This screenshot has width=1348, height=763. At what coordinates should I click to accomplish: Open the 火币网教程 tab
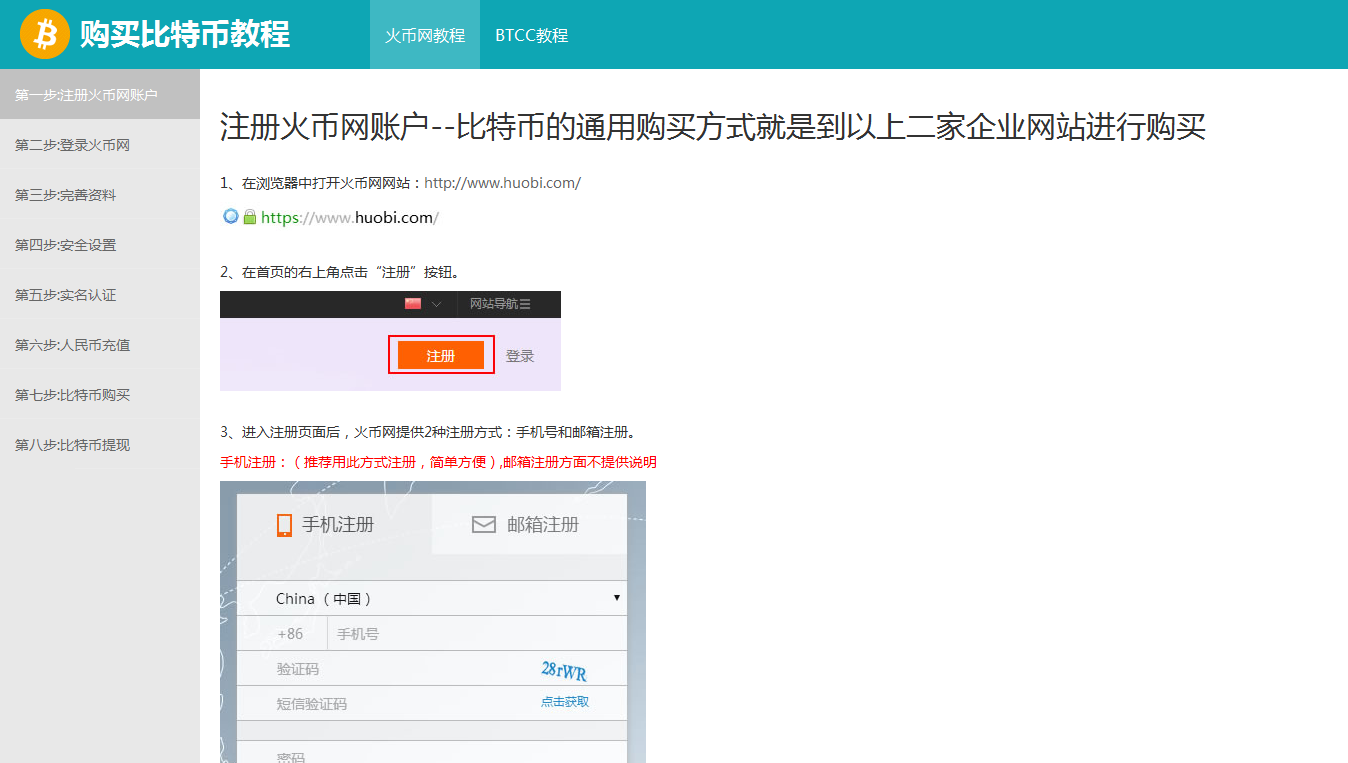425,35
